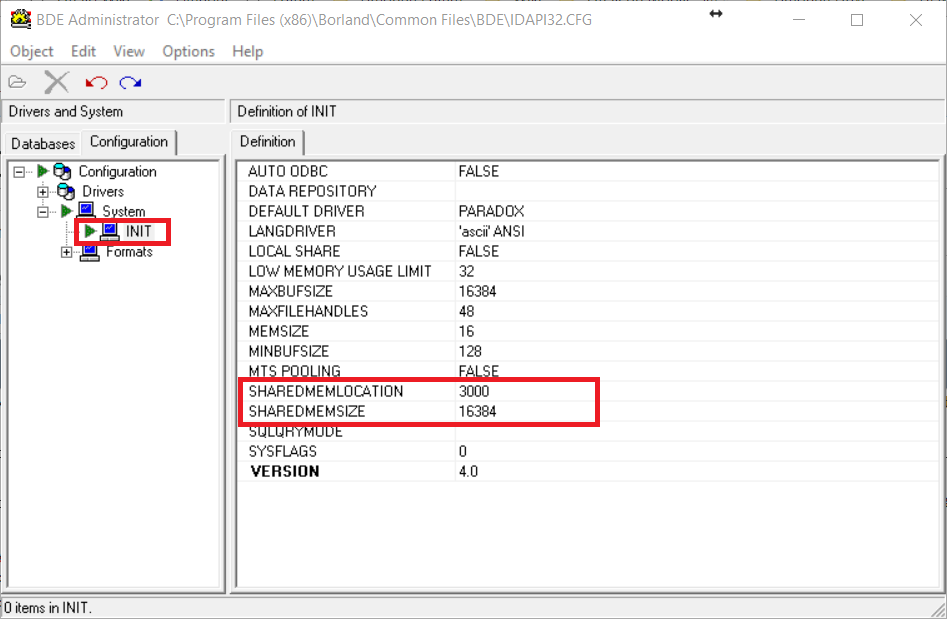Click the MAXFILEHANDLES value 48
Screen dimensions: 947x619
(466, 311)
